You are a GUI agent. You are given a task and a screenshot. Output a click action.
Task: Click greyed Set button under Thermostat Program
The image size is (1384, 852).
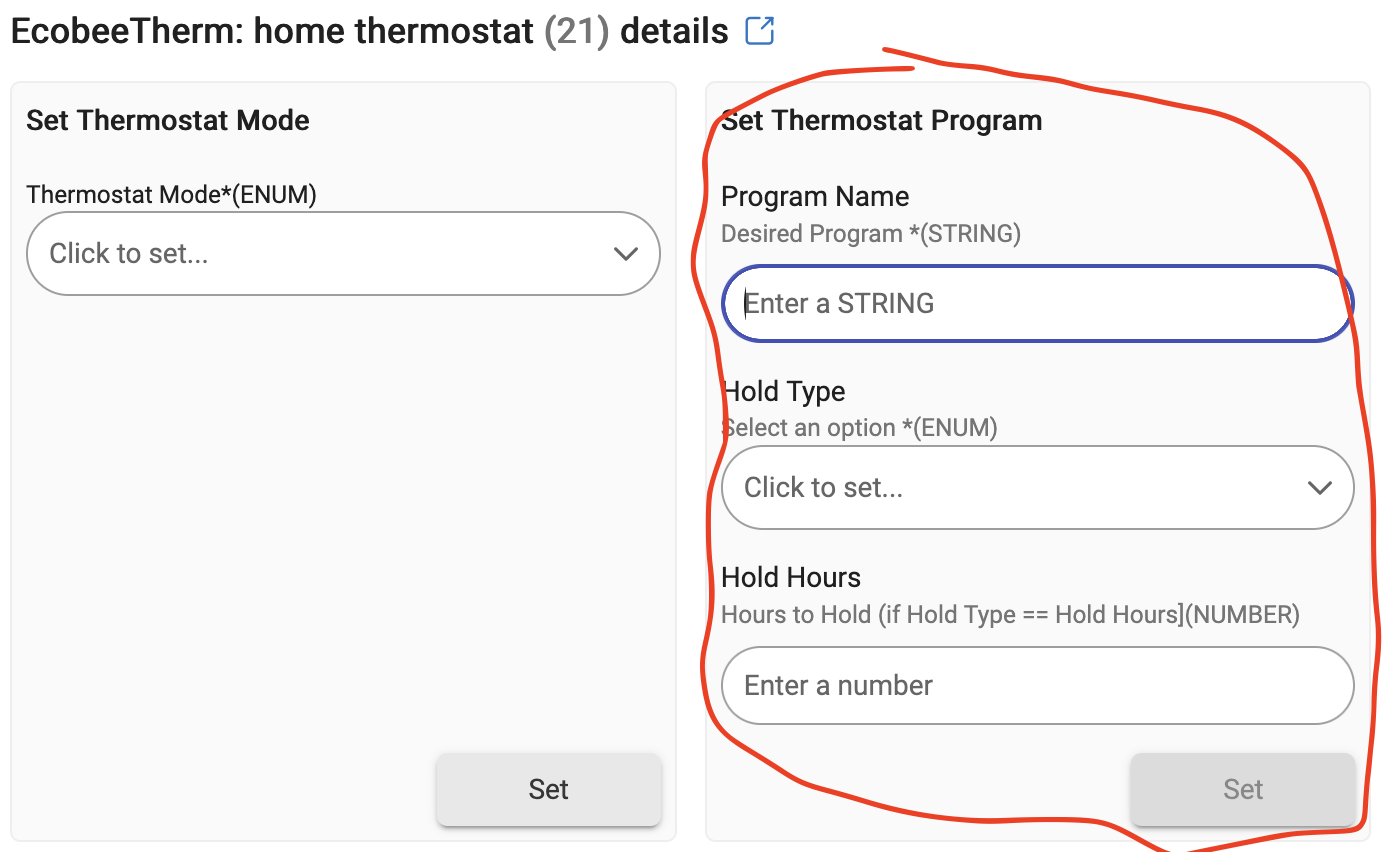coord(1243,789)
